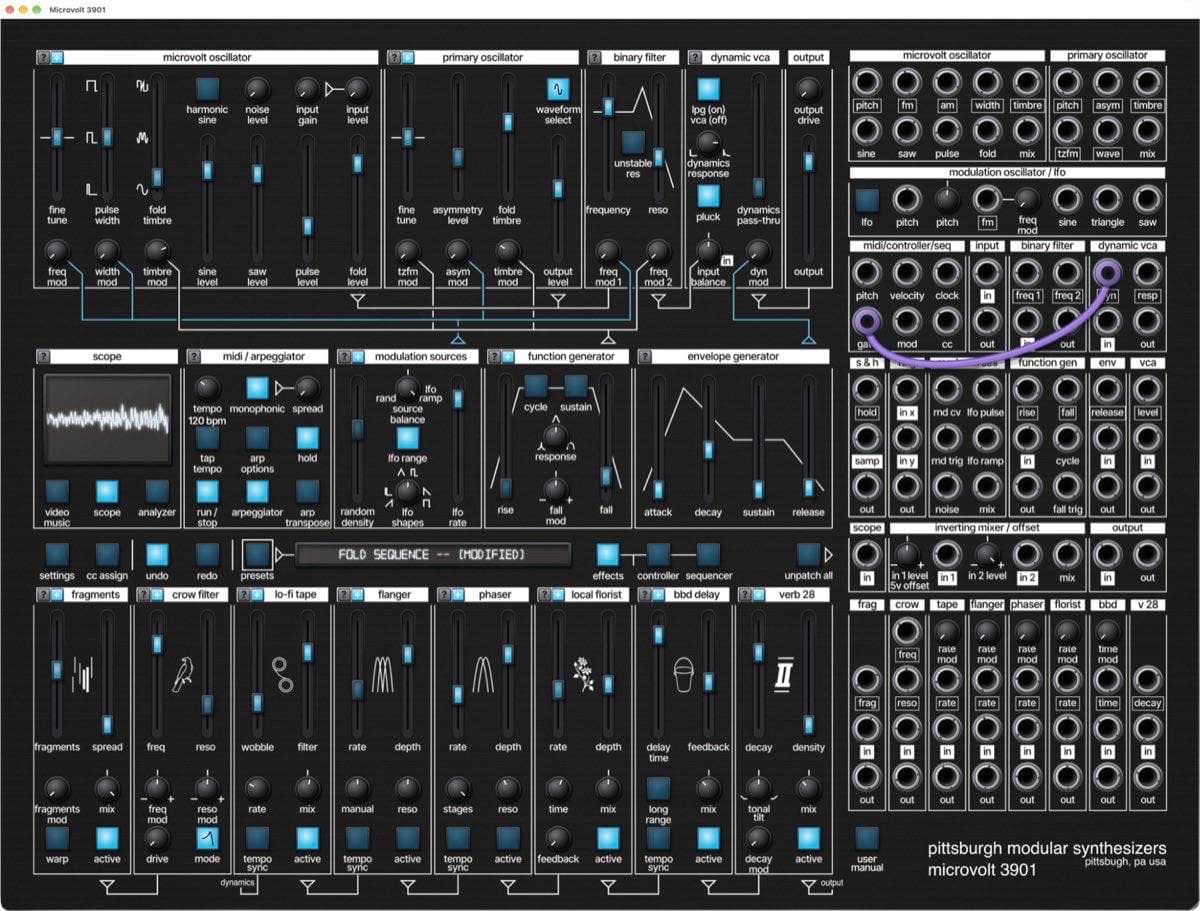This screenshot has height=911, width=1200.
Task: Select the scope display mode button
Action: tap(107, 490)
